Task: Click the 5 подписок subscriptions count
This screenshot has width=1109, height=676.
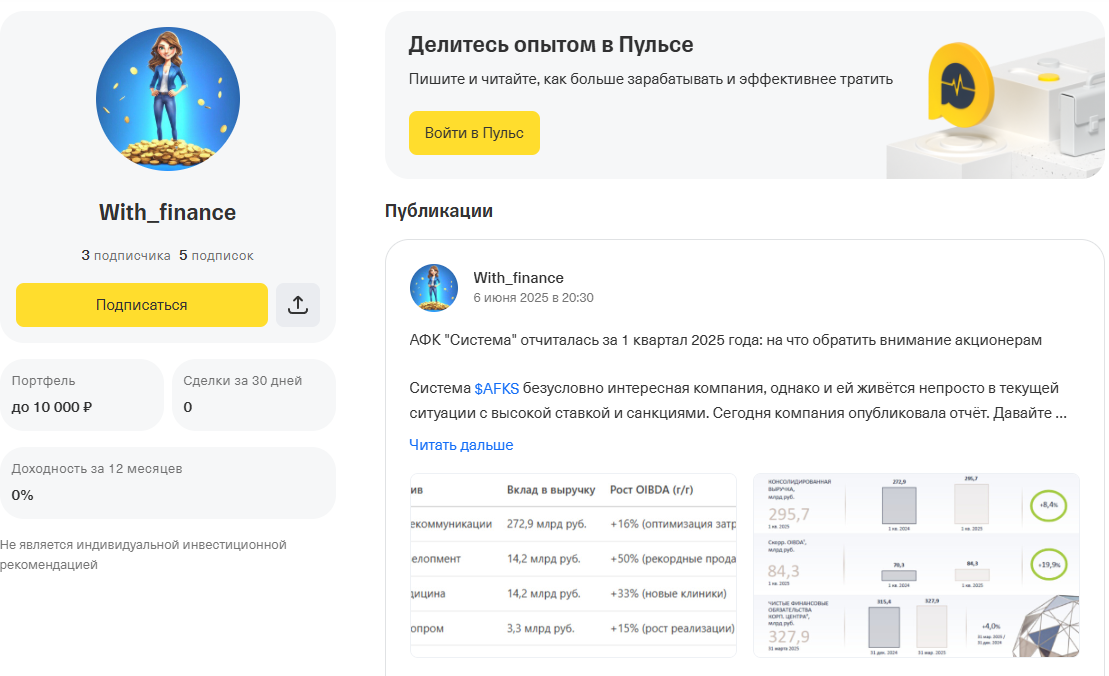Action: [216, 255]
